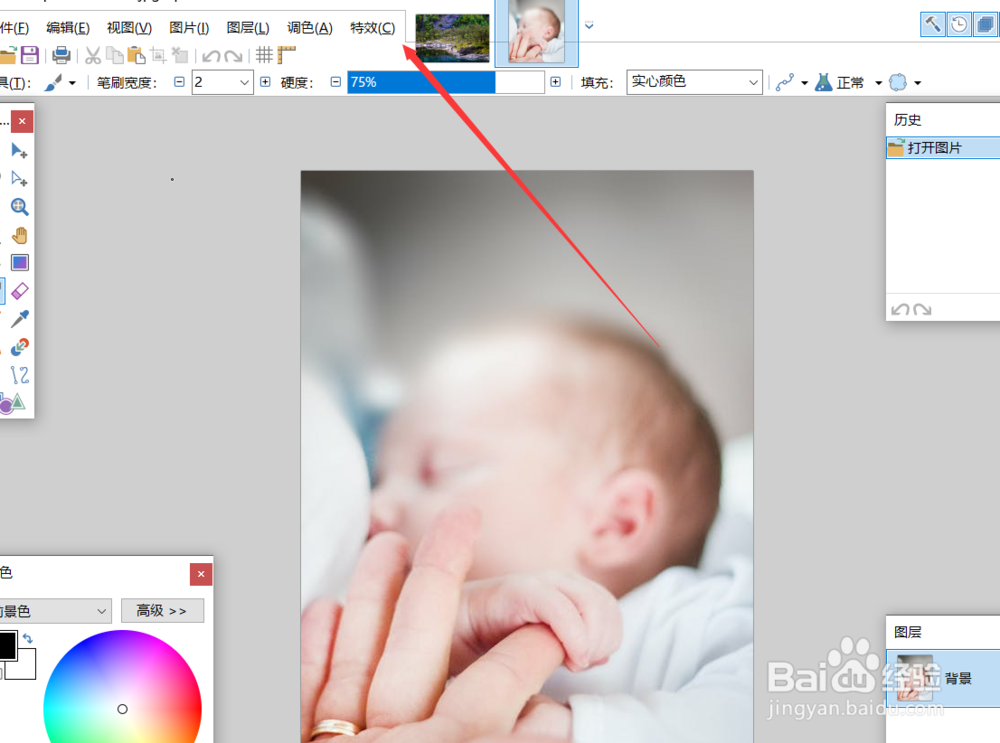The height and width of the screenshot is (743, 1000).
Task: Click the save floppy disk icon
Action: click(29, 55)
